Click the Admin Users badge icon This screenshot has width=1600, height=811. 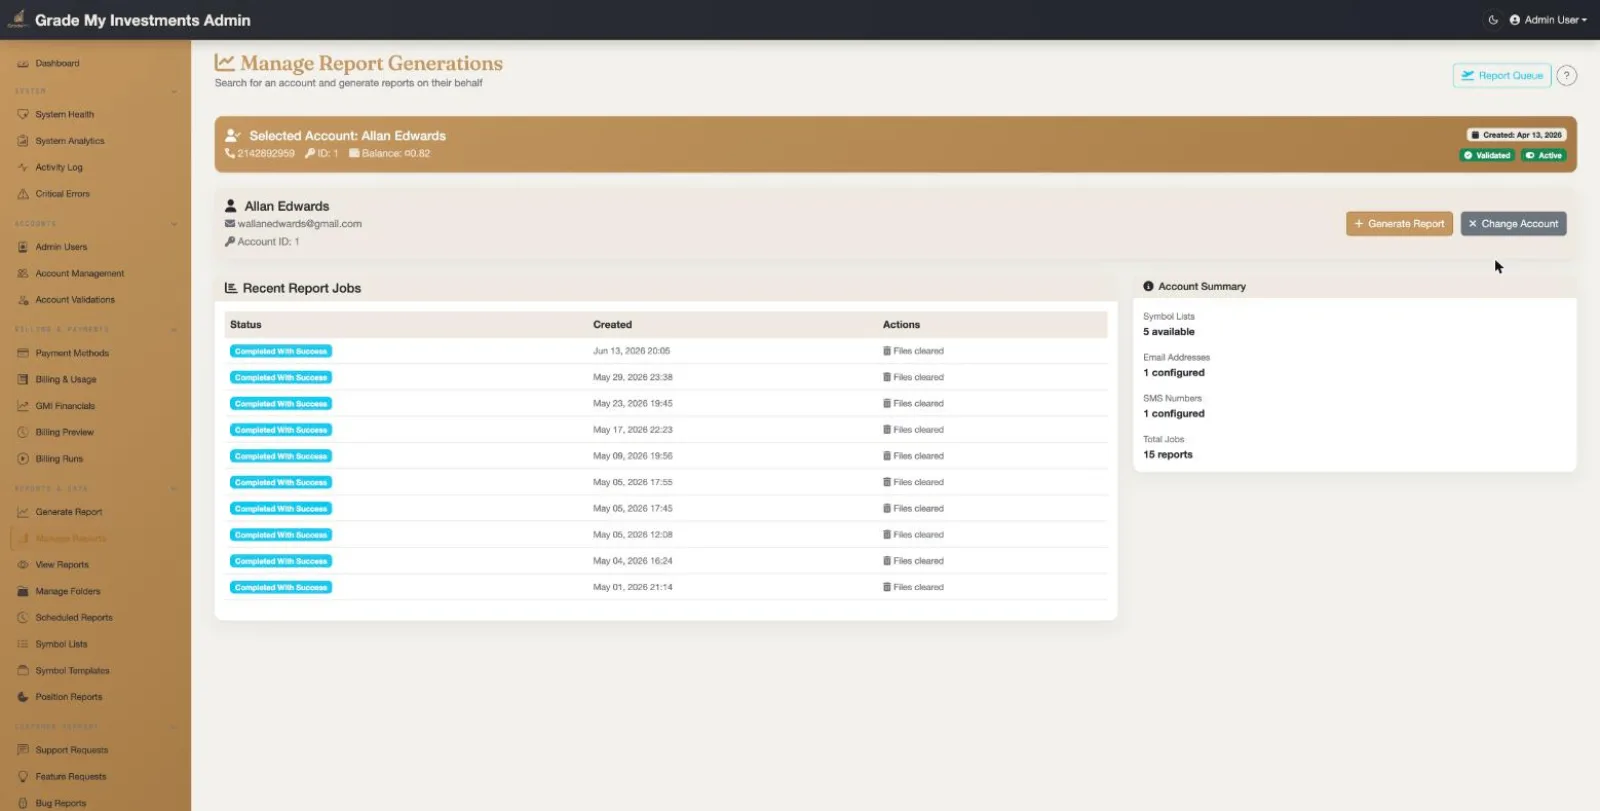coord(23,247)
